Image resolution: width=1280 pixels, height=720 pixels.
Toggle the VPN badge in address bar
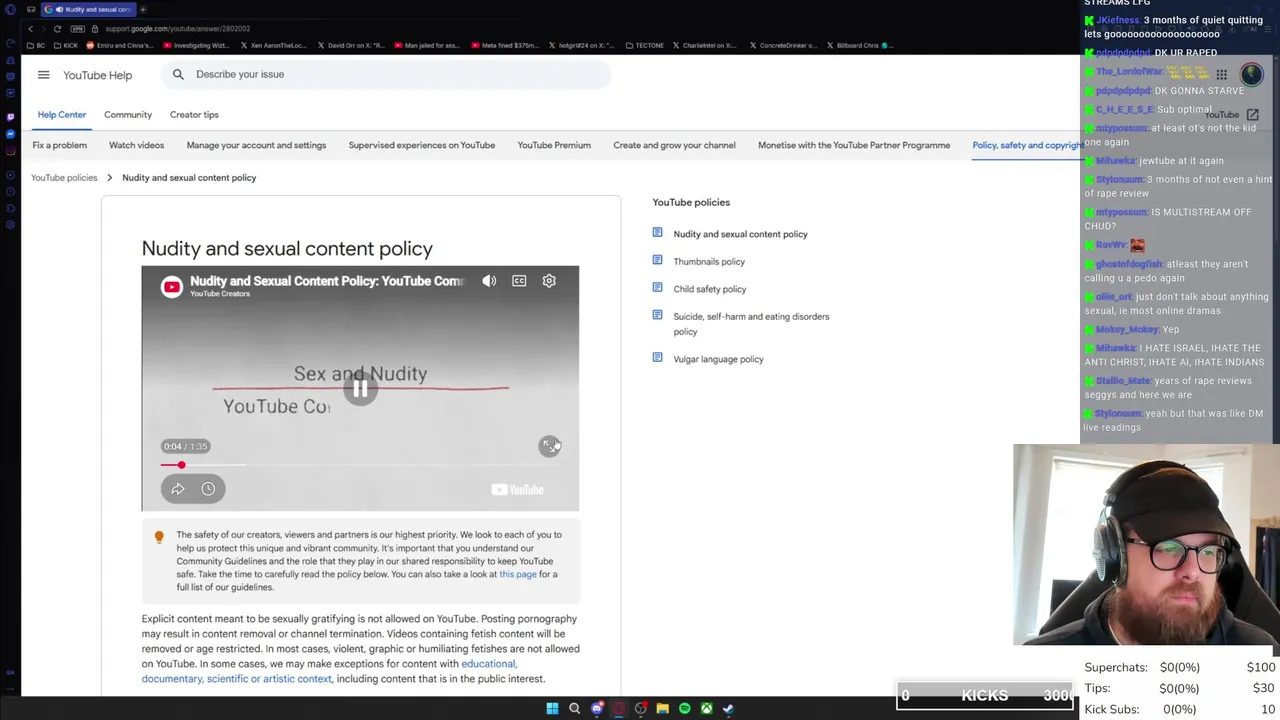pyautogui.click(x=77, y=29)
